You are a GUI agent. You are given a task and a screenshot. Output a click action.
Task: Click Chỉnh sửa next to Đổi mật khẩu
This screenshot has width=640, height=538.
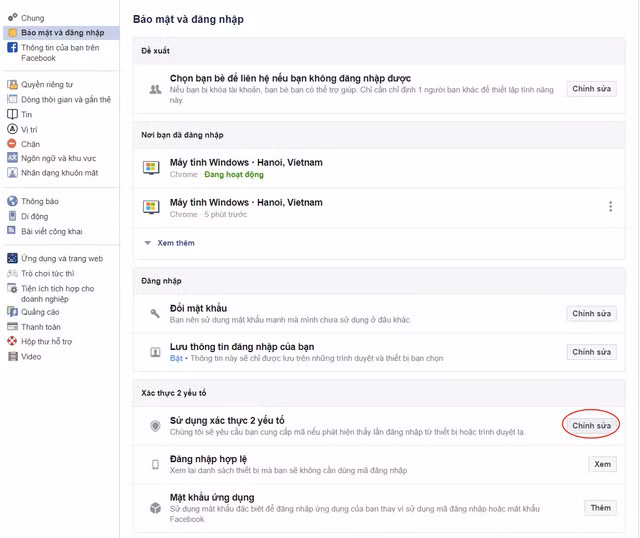(591, 313)
